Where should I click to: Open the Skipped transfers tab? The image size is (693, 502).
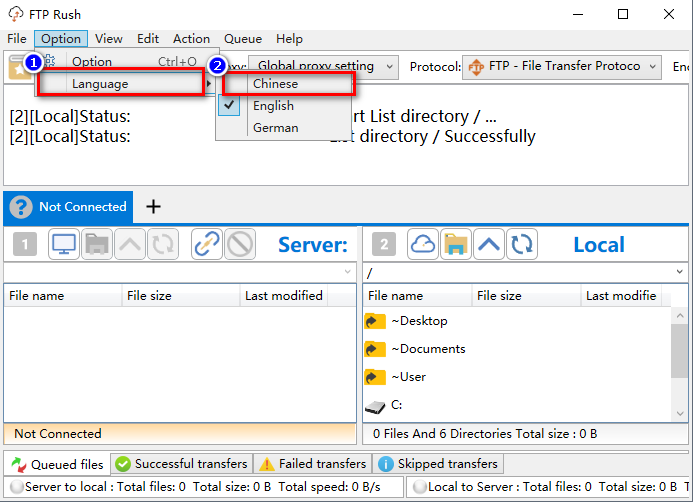(x=438, y=464)
